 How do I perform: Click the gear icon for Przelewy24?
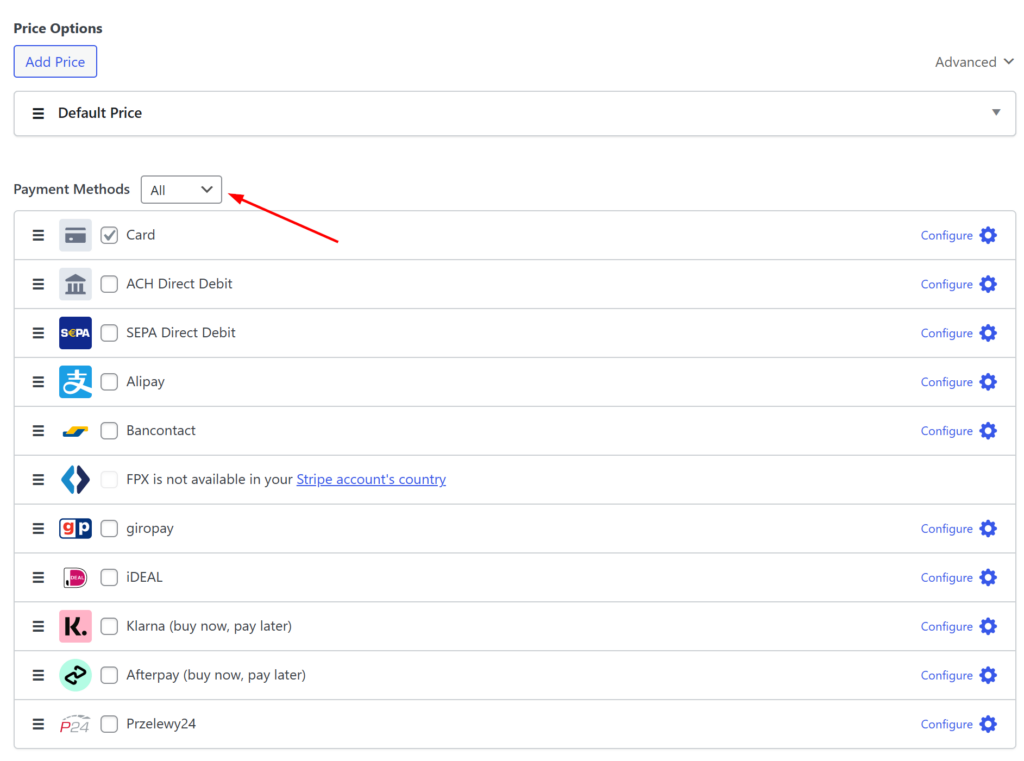(988, 724)
